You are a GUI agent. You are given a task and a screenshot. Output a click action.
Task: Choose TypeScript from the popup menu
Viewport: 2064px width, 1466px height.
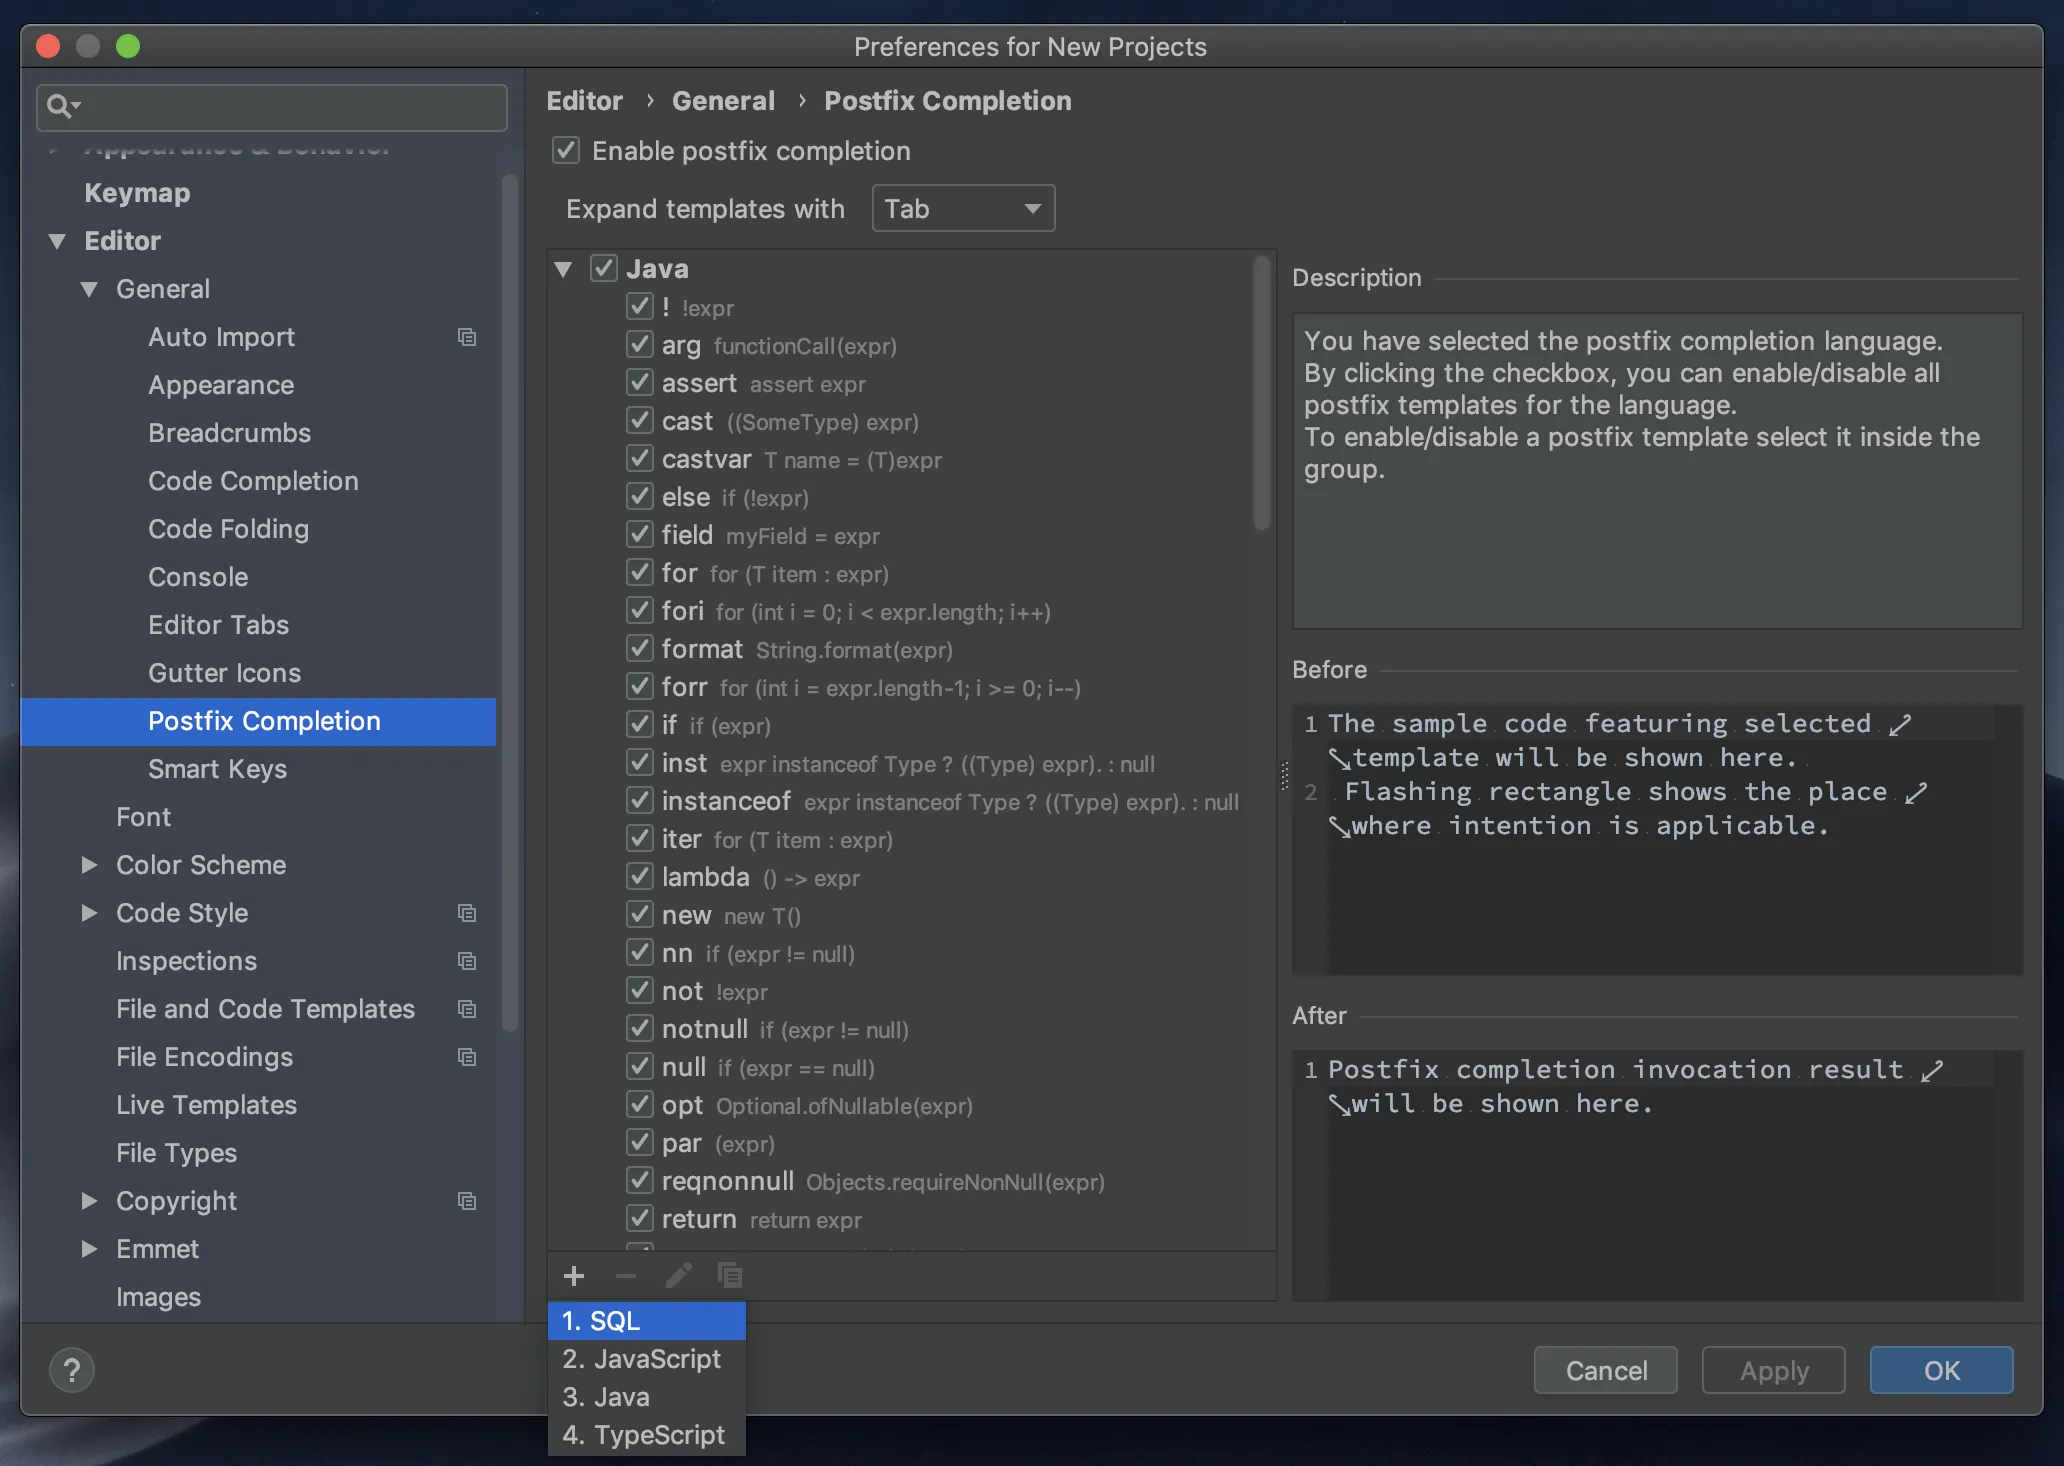[x=644, y=1435]
